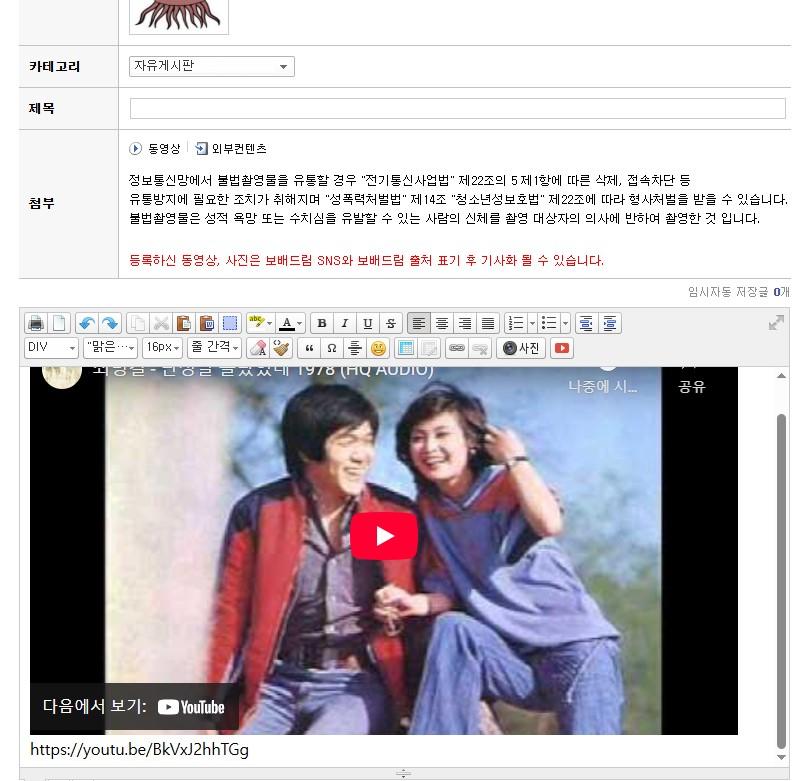Viewport: 799px width, 781px height.
Task: Open the font family dropdown
Action: [110, 347]
